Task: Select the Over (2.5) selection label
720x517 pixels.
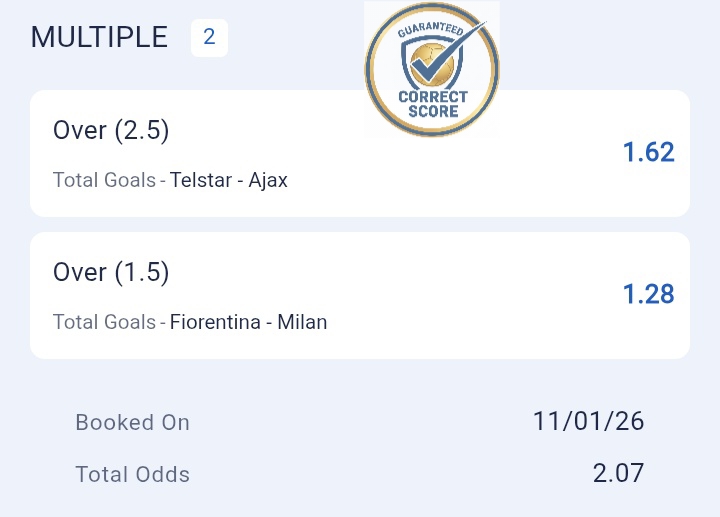Action: pos(111,130)
